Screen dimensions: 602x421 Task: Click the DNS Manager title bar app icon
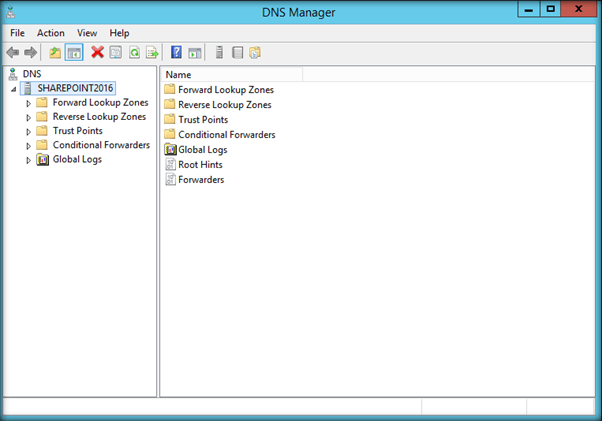click(11, 12)
